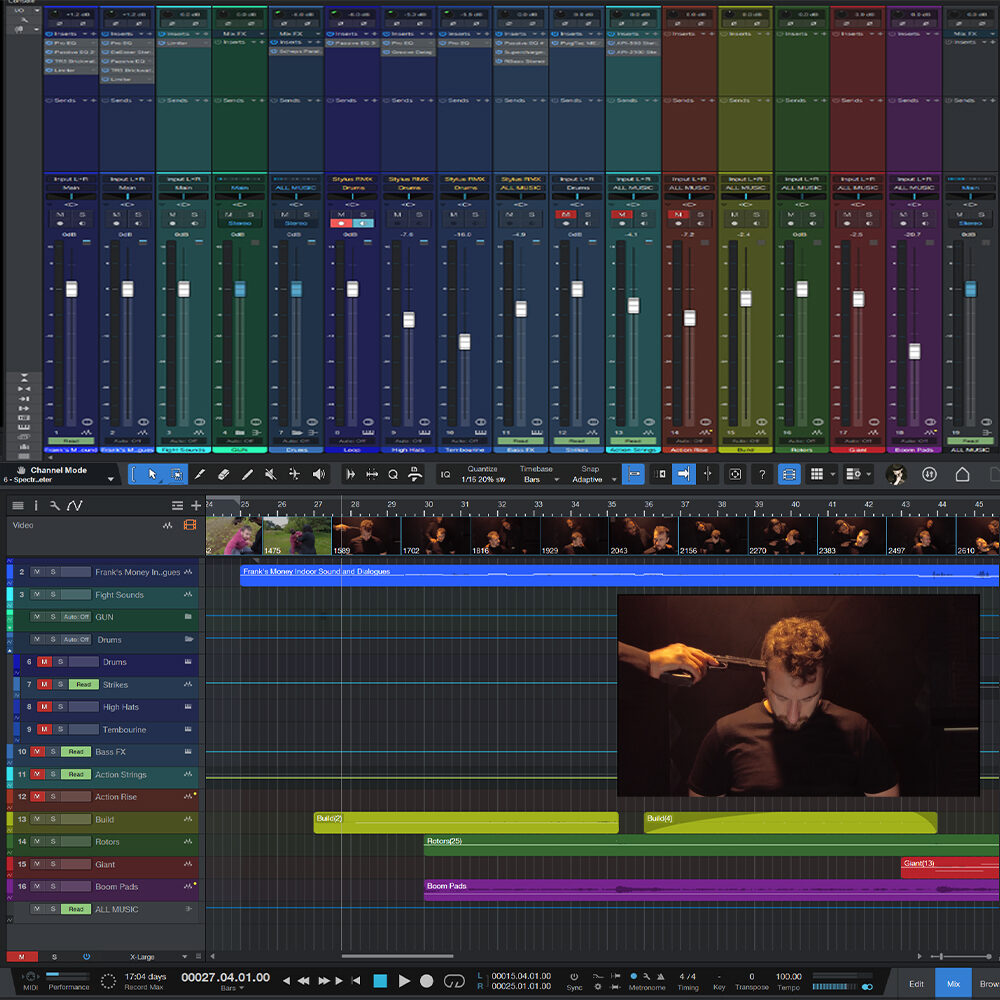
Task: Open the track inspector (i) icon
Action: [x=36, y=506]
